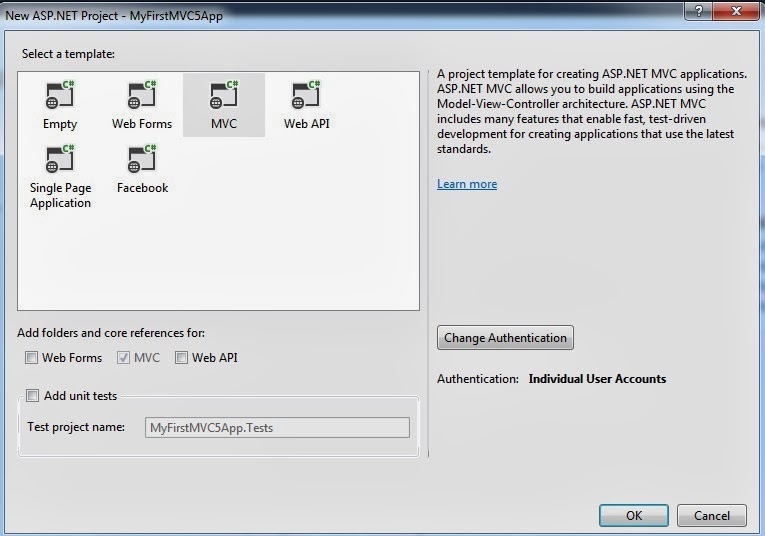Click the 'Authentication:' label
This screenshot has height=536, width=765.
tap(478, 379)
